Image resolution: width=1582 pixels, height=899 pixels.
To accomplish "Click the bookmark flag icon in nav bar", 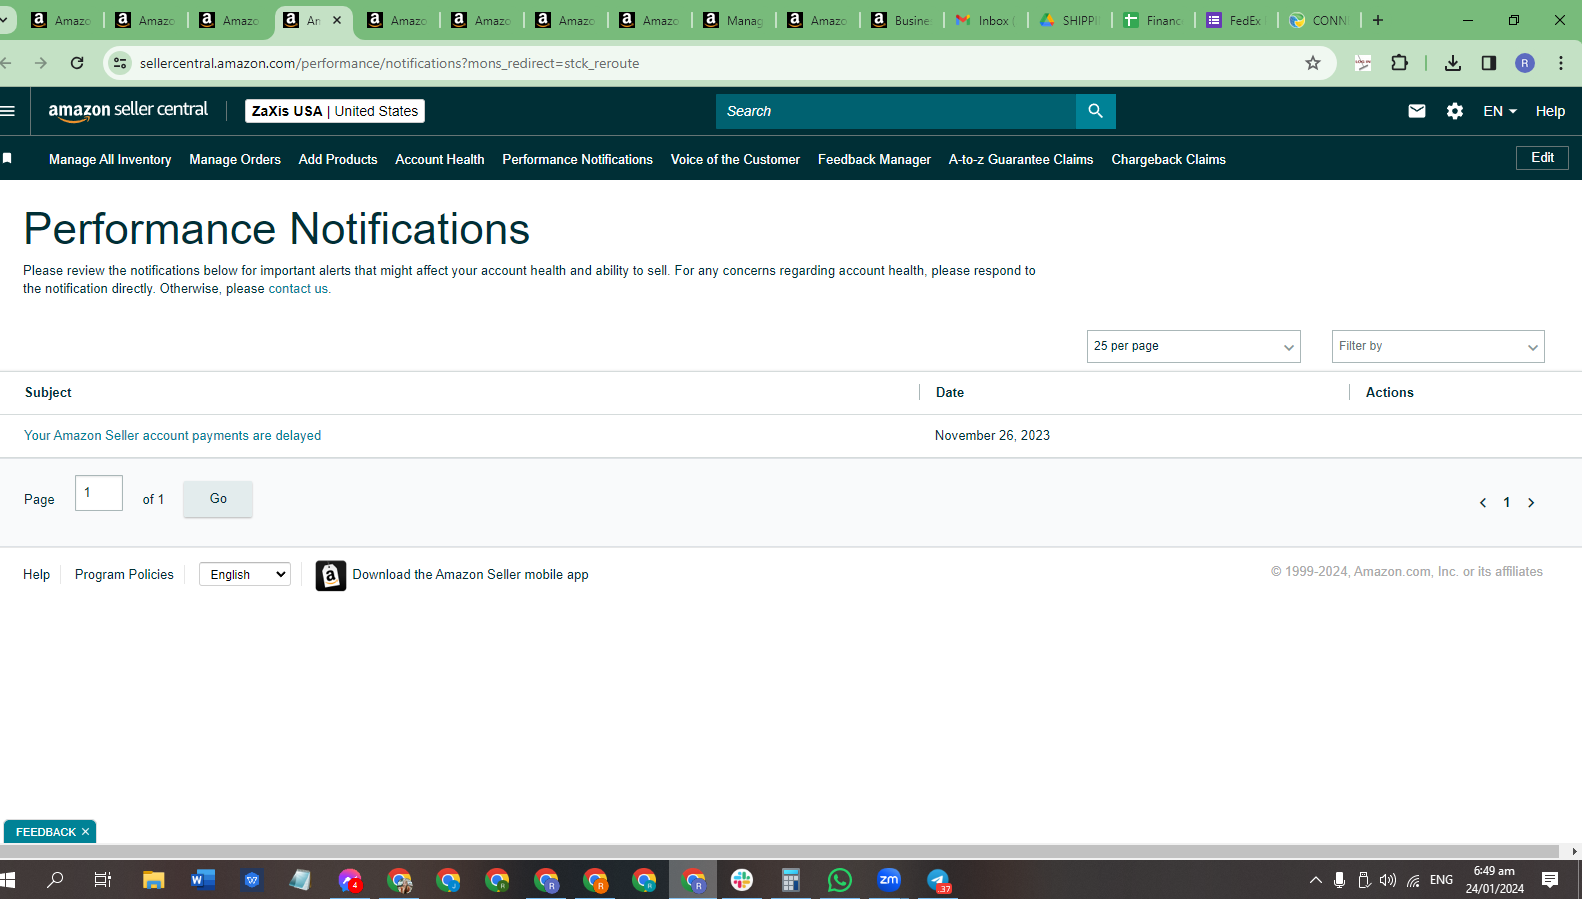I will [7, 159].
